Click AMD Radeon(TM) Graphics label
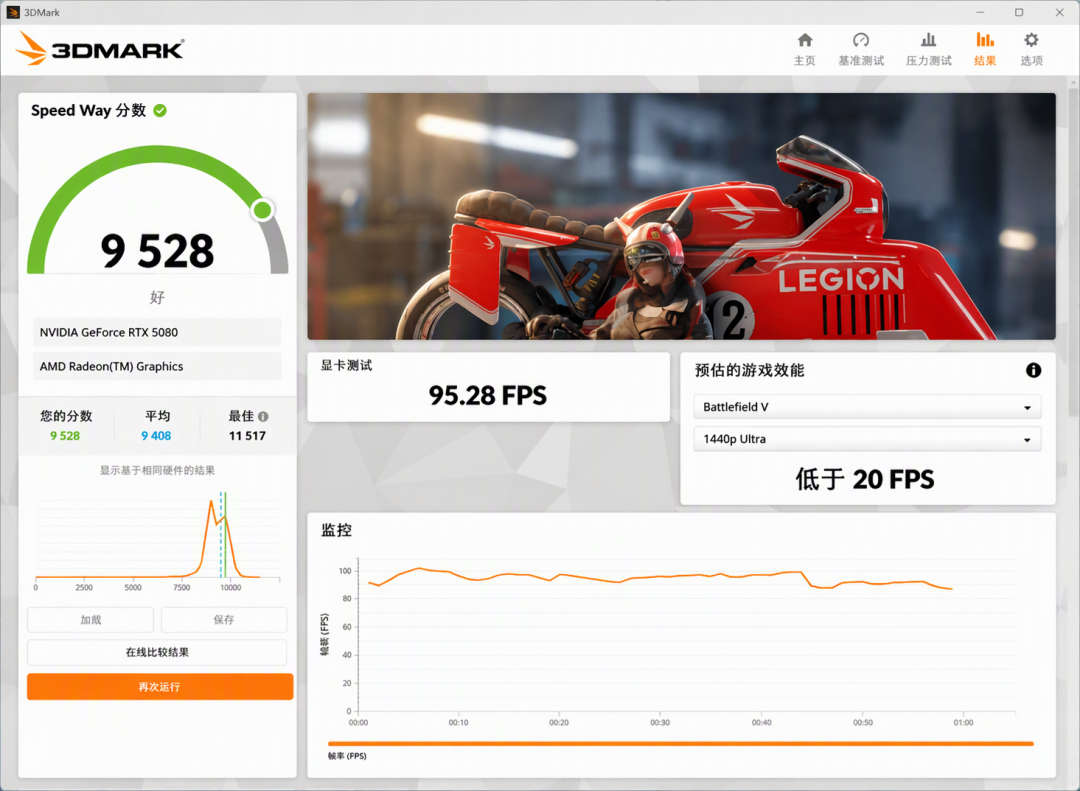The width and height of the screenshot is (1080, 791). (112, 367)
